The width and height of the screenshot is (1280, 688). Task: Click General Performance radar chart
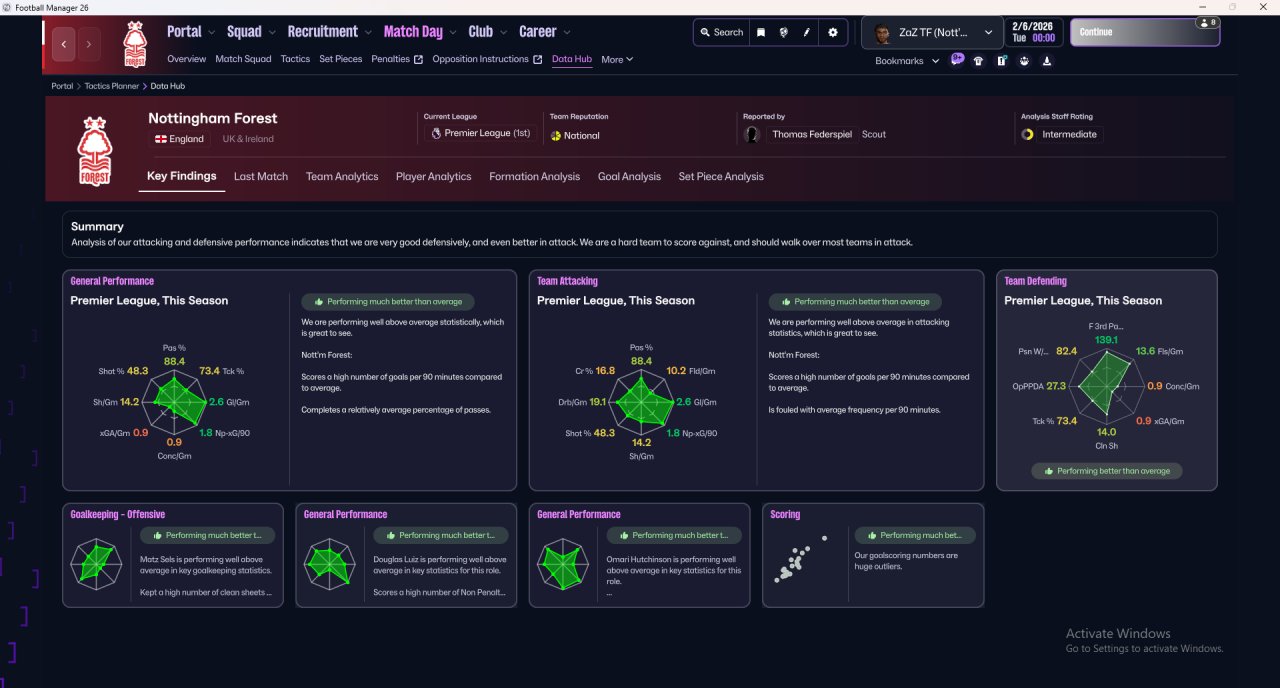174,403
